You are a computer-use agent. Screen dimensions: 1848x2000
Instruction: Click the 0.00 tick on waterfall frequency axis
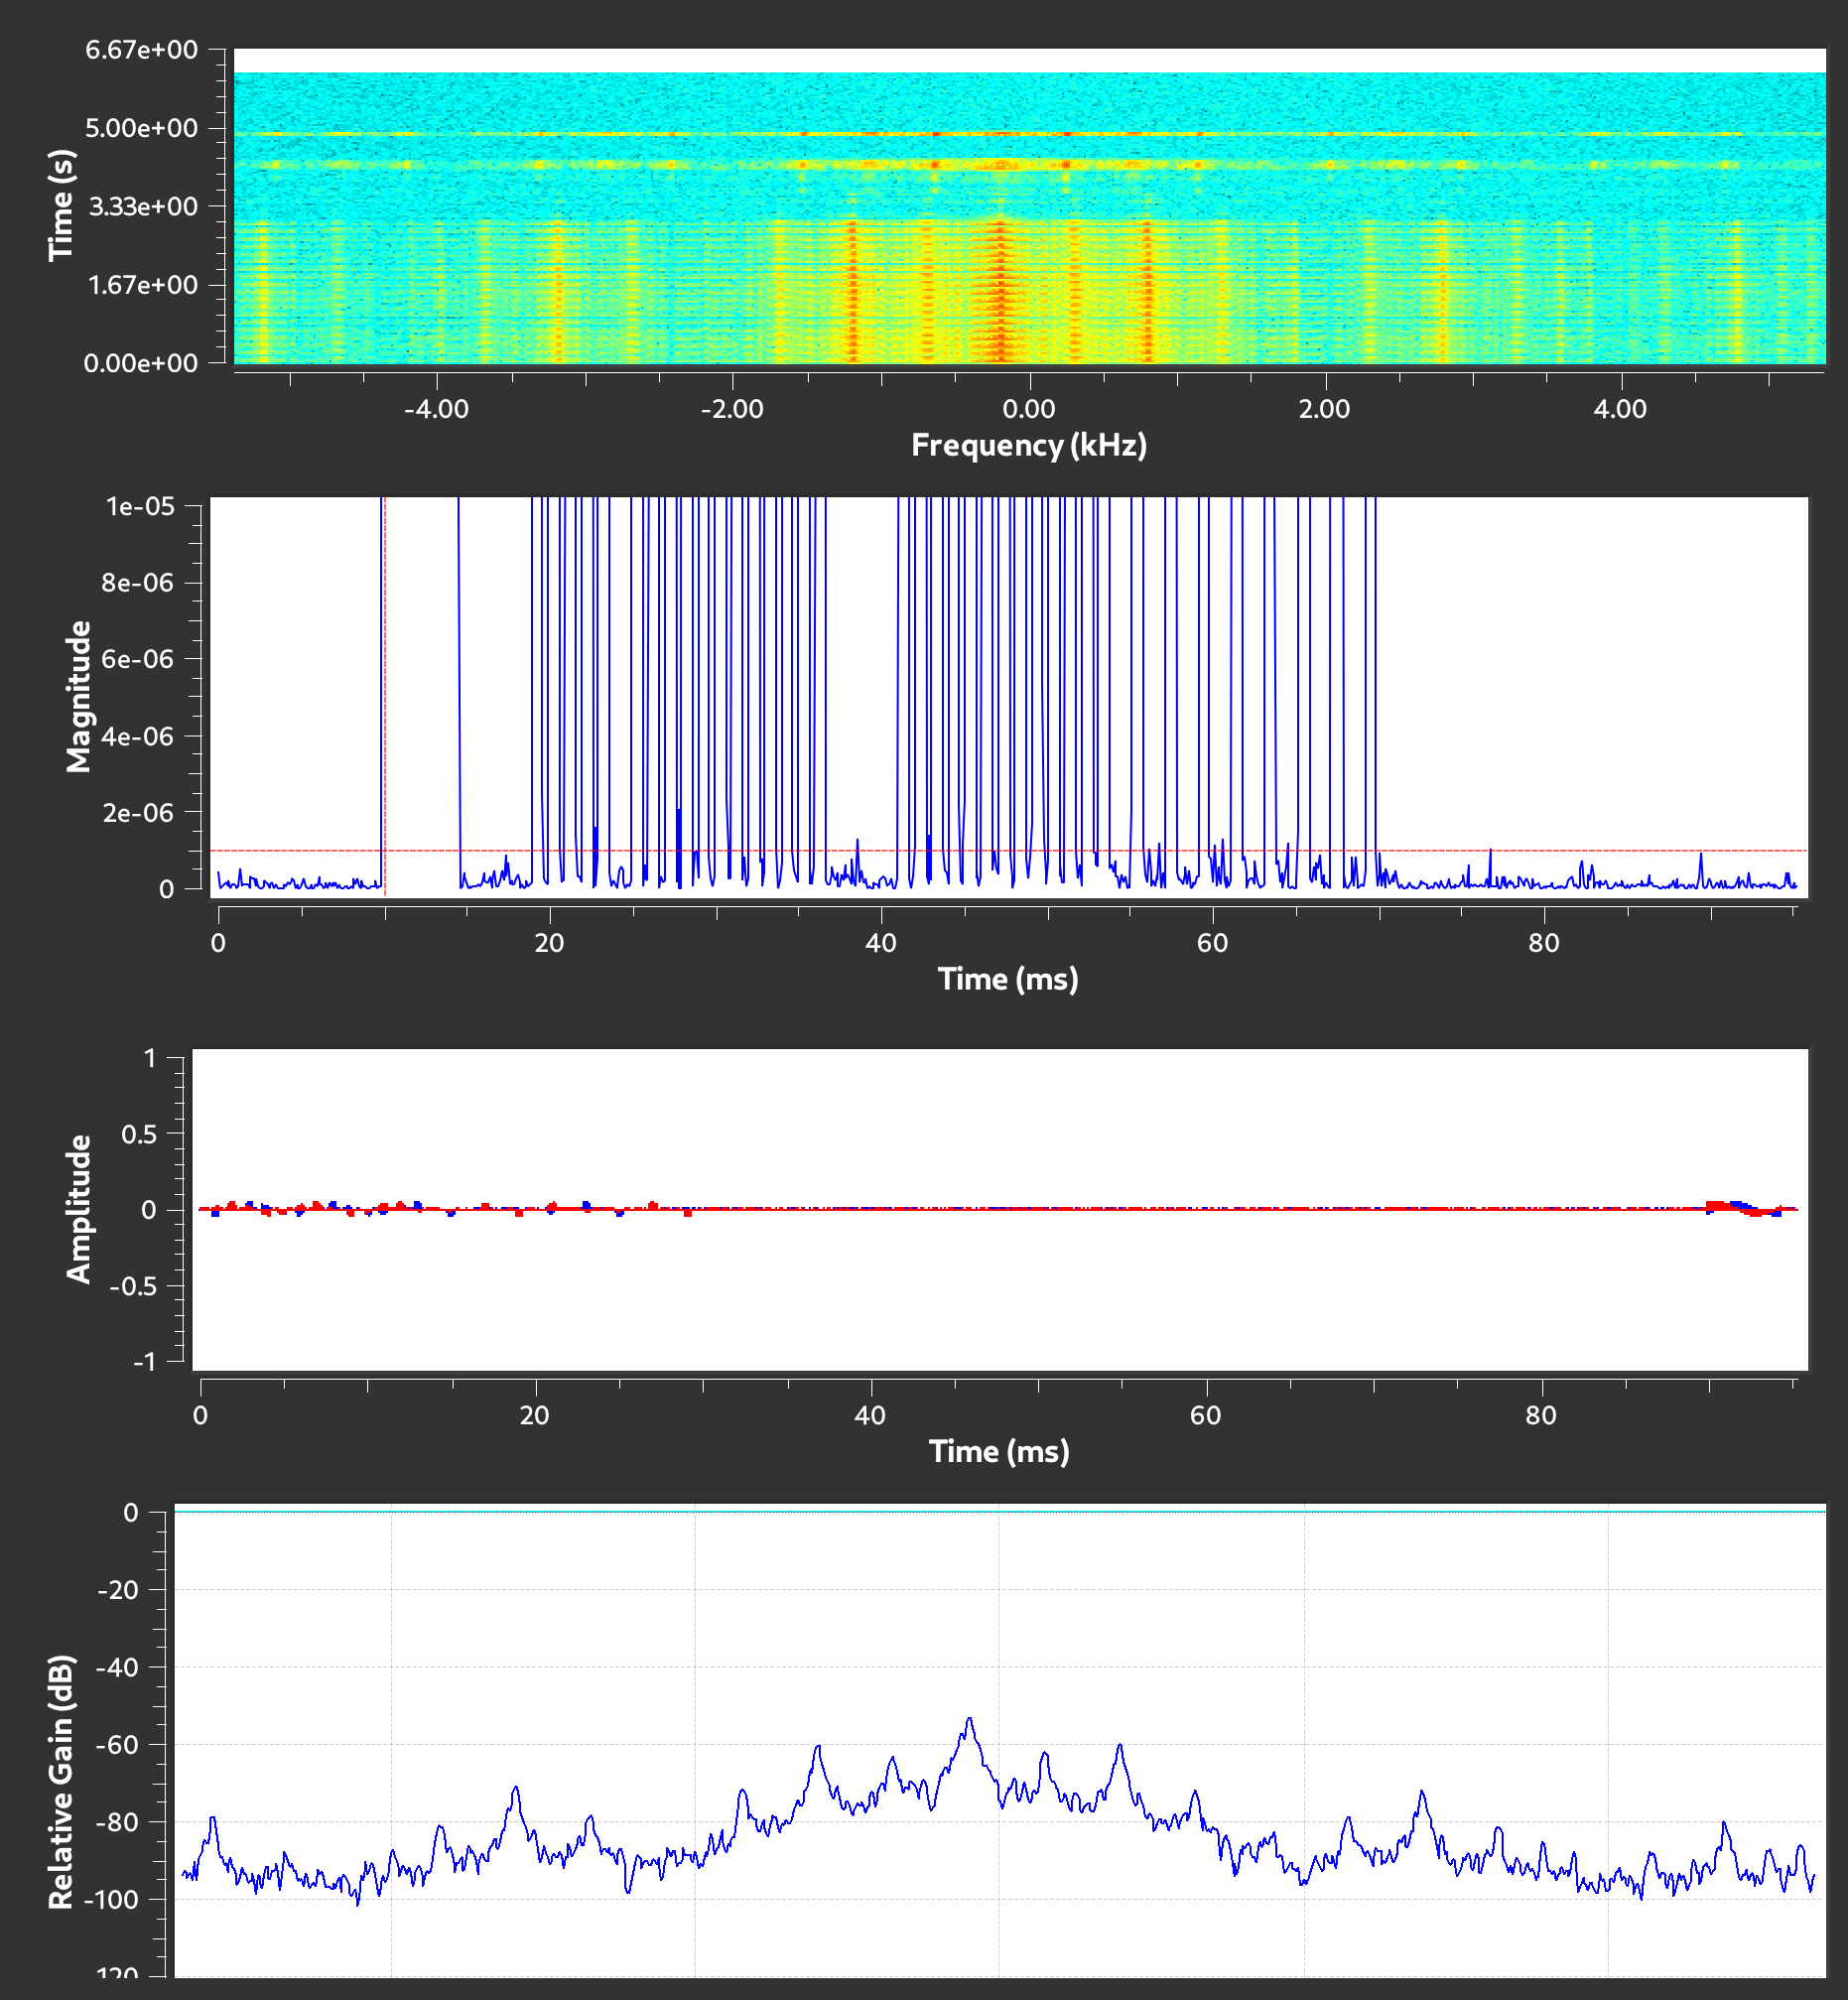[1029, 409]
